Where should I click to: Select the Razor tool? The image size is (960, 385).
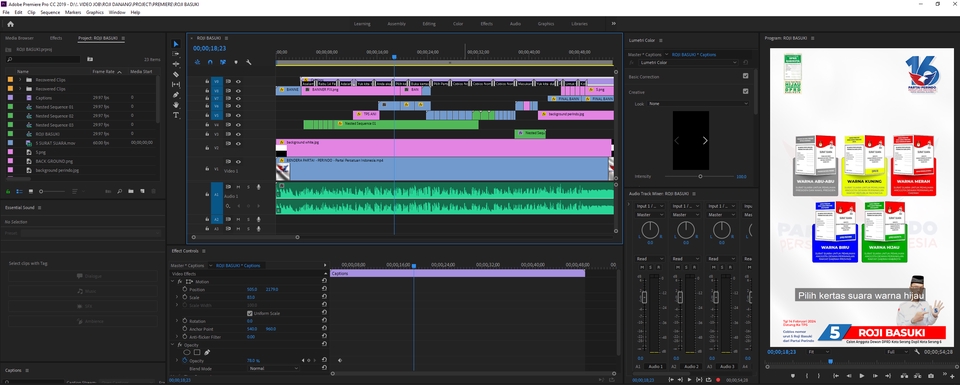tap(176, 74)
